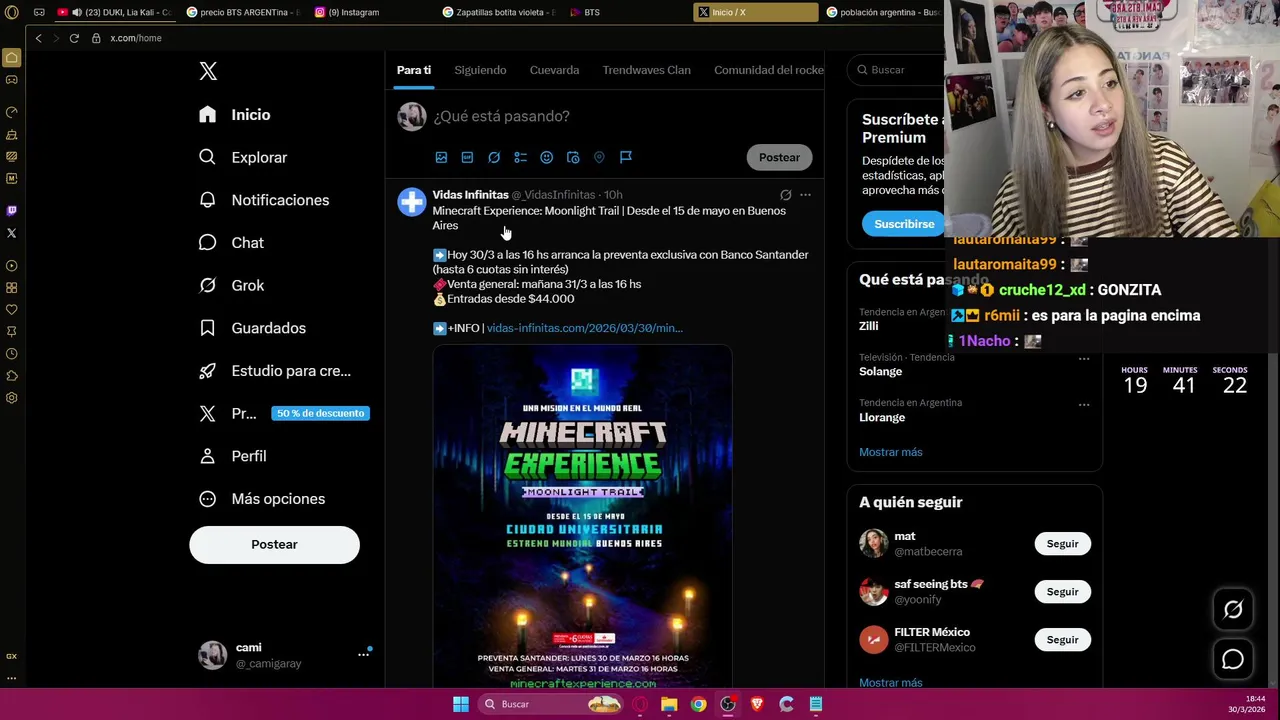Switch to the Cuevarda tab
1280x720 pixels.
click(554, 70)
